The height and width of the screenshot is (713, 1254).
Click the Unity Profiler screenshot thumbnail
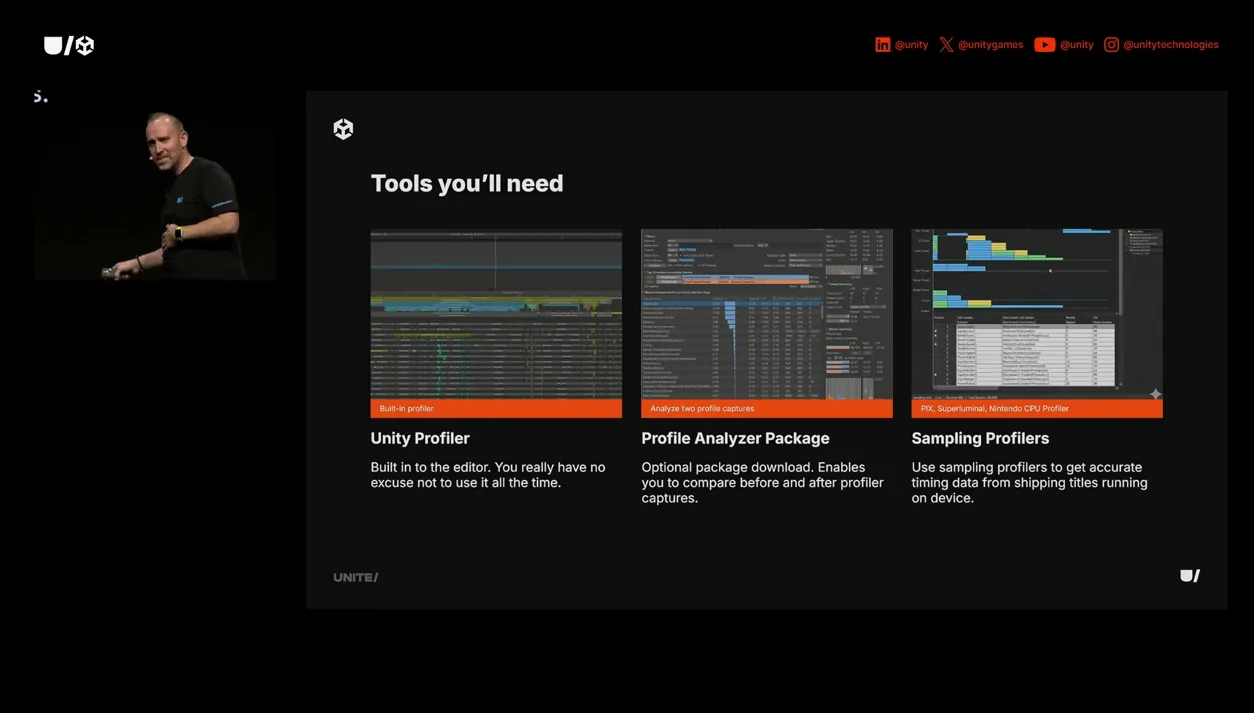[496, 315]
